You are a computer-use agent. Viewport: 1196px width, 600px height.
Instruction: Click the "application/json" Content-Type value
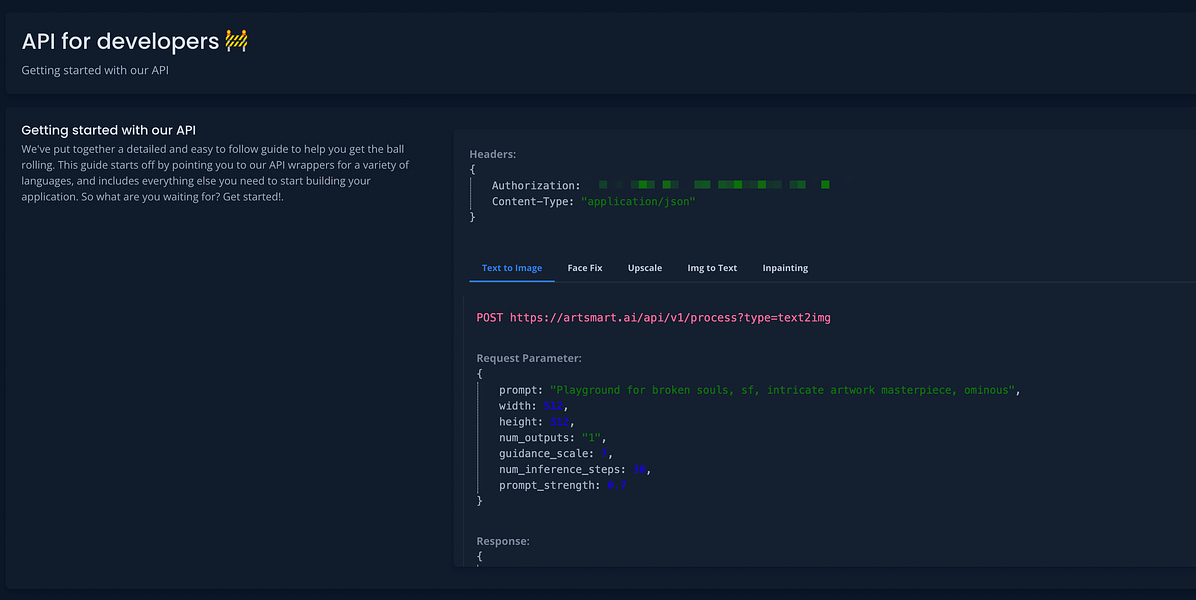point(638,202)
